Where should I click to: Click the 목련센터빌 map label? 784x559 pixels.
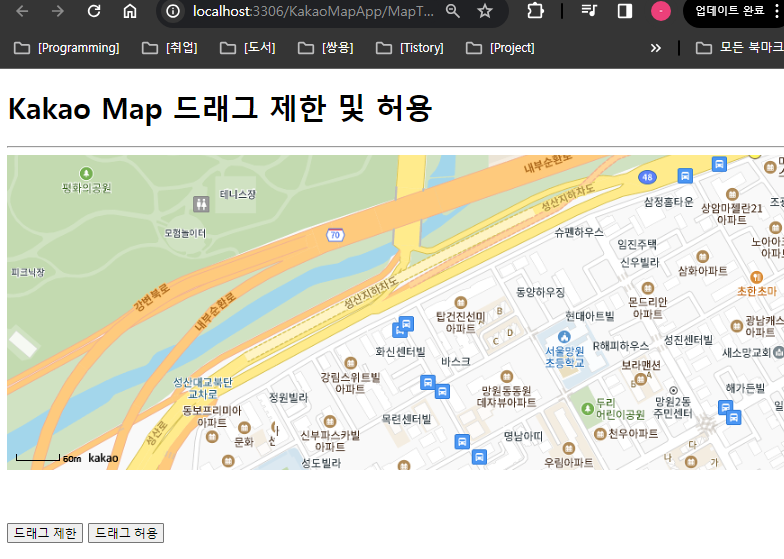pos(406,419)
